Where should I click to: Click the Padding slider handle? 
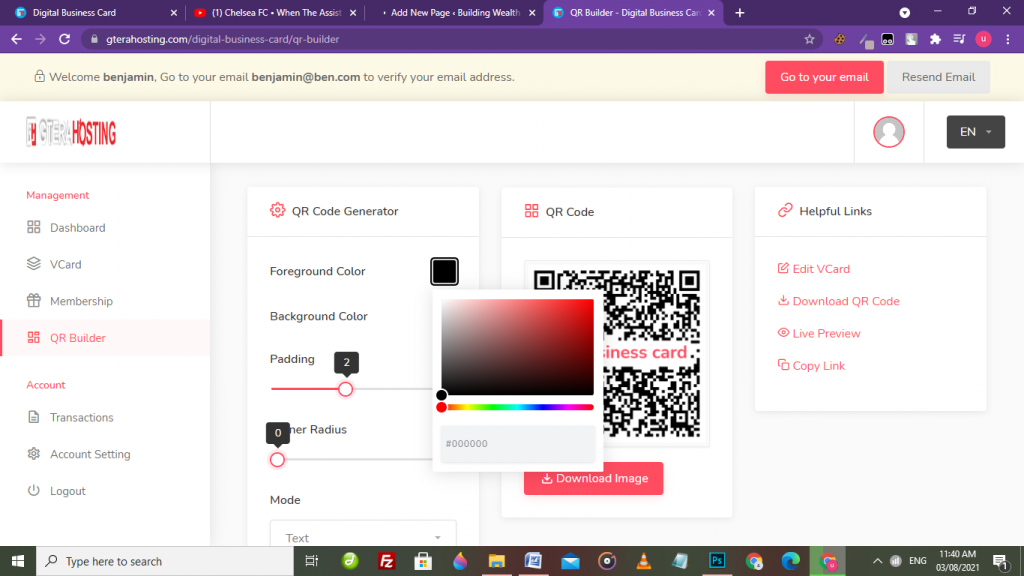(345, 389)
